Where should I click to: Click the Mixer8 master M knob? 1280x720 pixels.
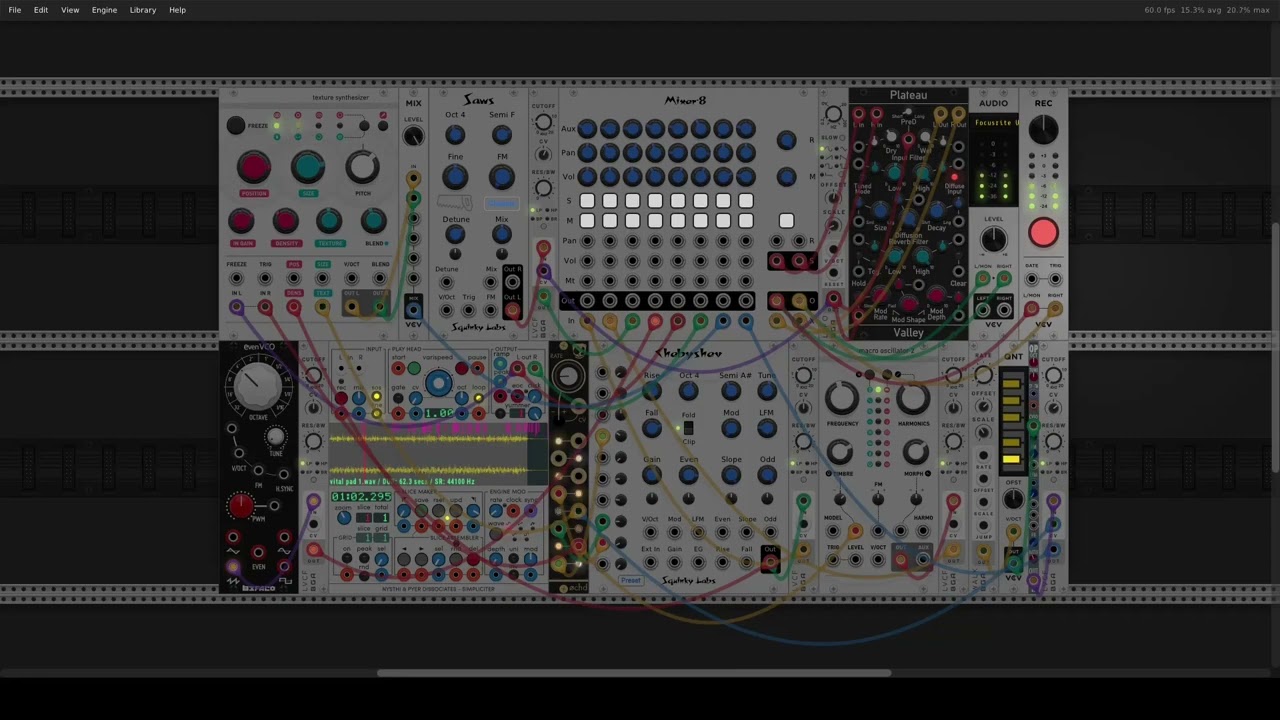pos(787,177)
